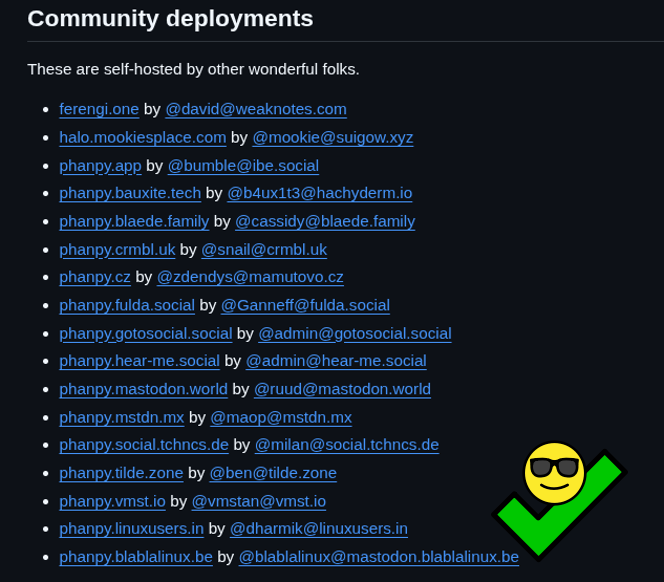Open phanpy.gotosocial.social link
Image resolution: width=664 pixels, height=582 pixels.
[x=145, y=333]
